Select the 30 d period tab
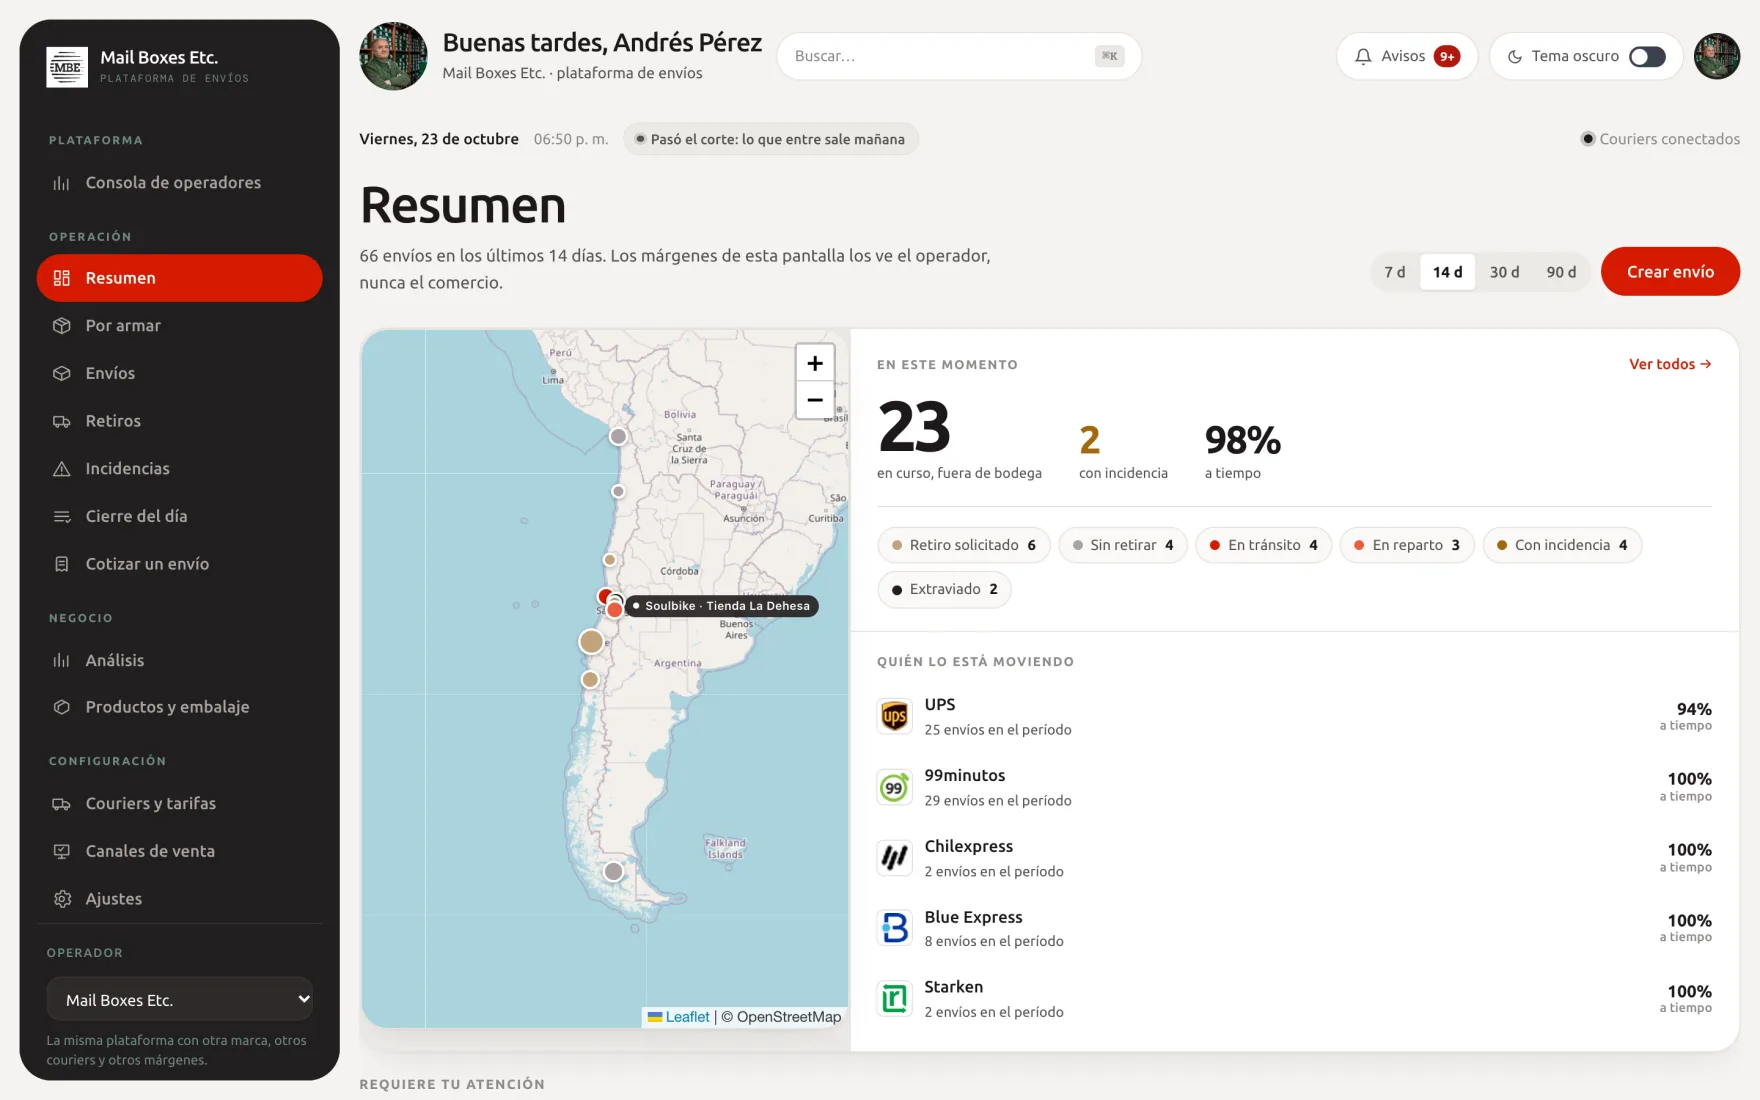This screenshot has height=1100, width=1760. 1504,272
